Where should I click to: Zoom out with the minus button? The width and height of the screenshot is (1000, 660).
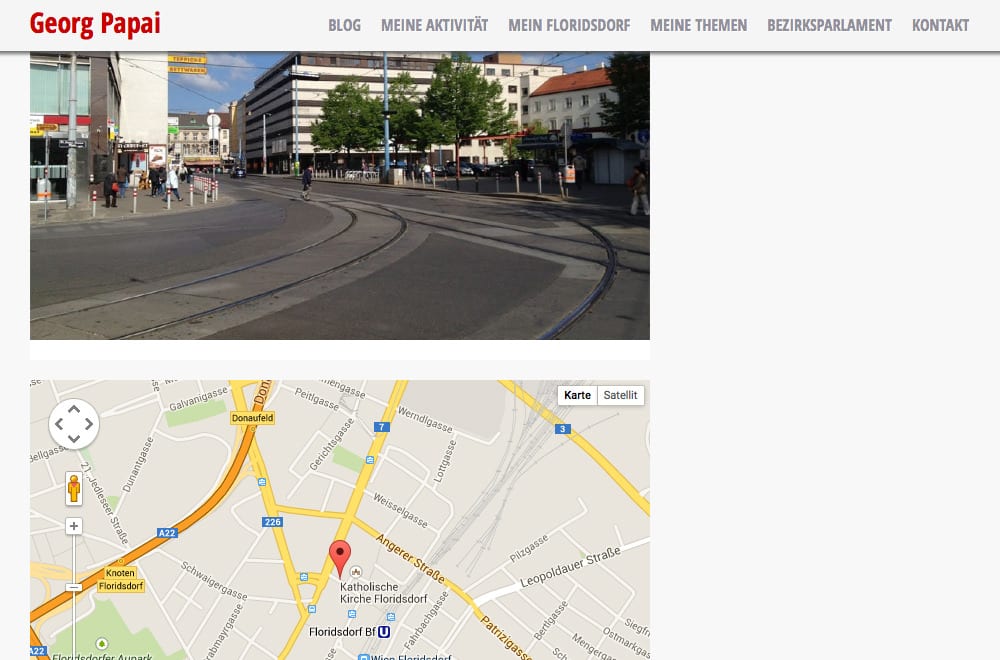point(74,587)
